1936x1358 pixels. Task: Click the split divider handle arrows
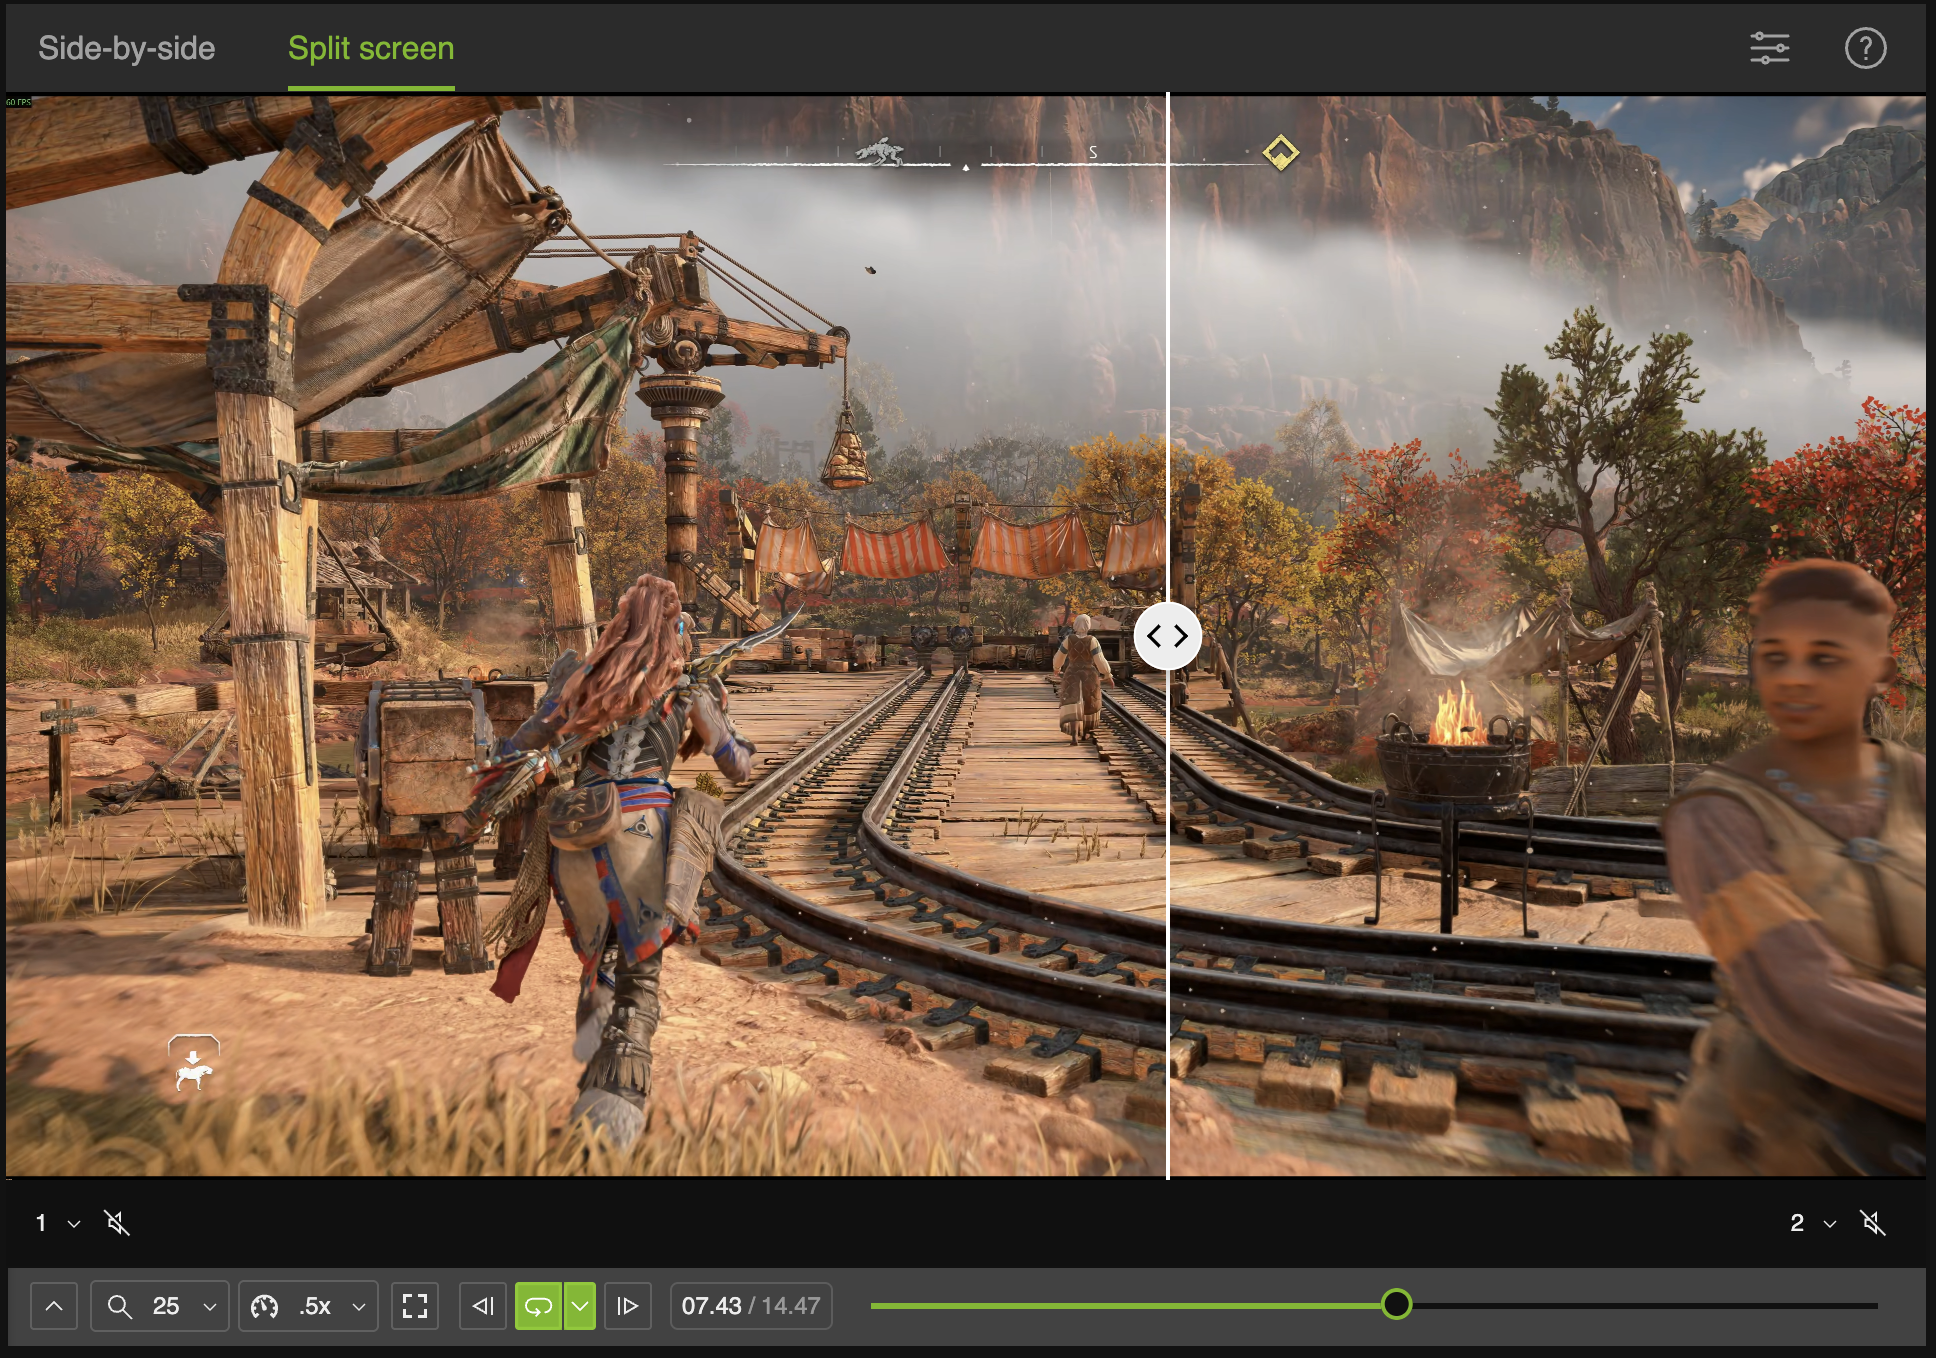click(1167, 636)
